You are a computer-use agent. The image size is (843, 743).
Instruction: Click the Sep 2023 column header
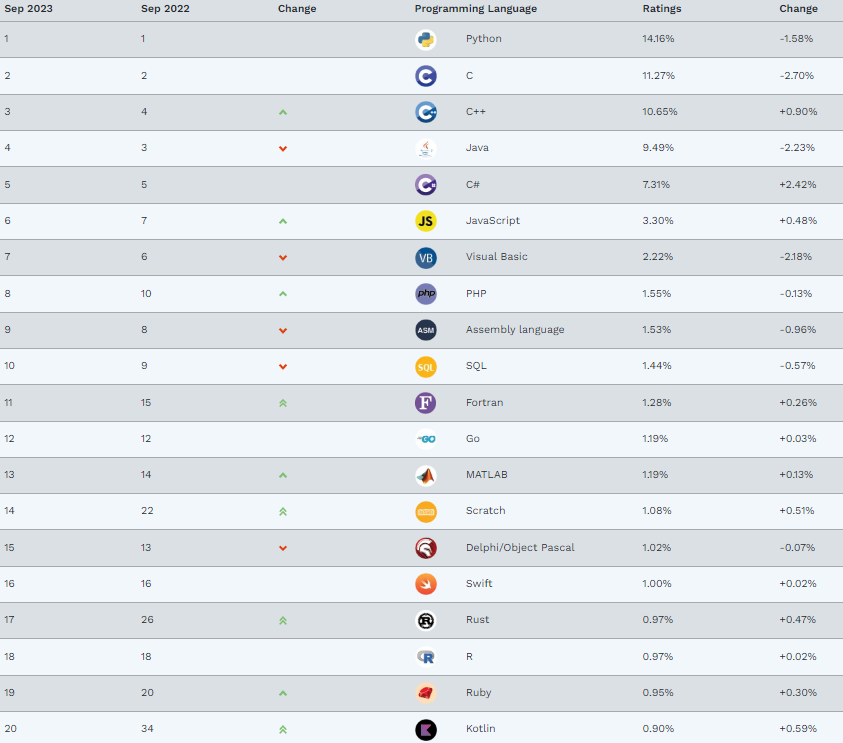click(27, 9)
